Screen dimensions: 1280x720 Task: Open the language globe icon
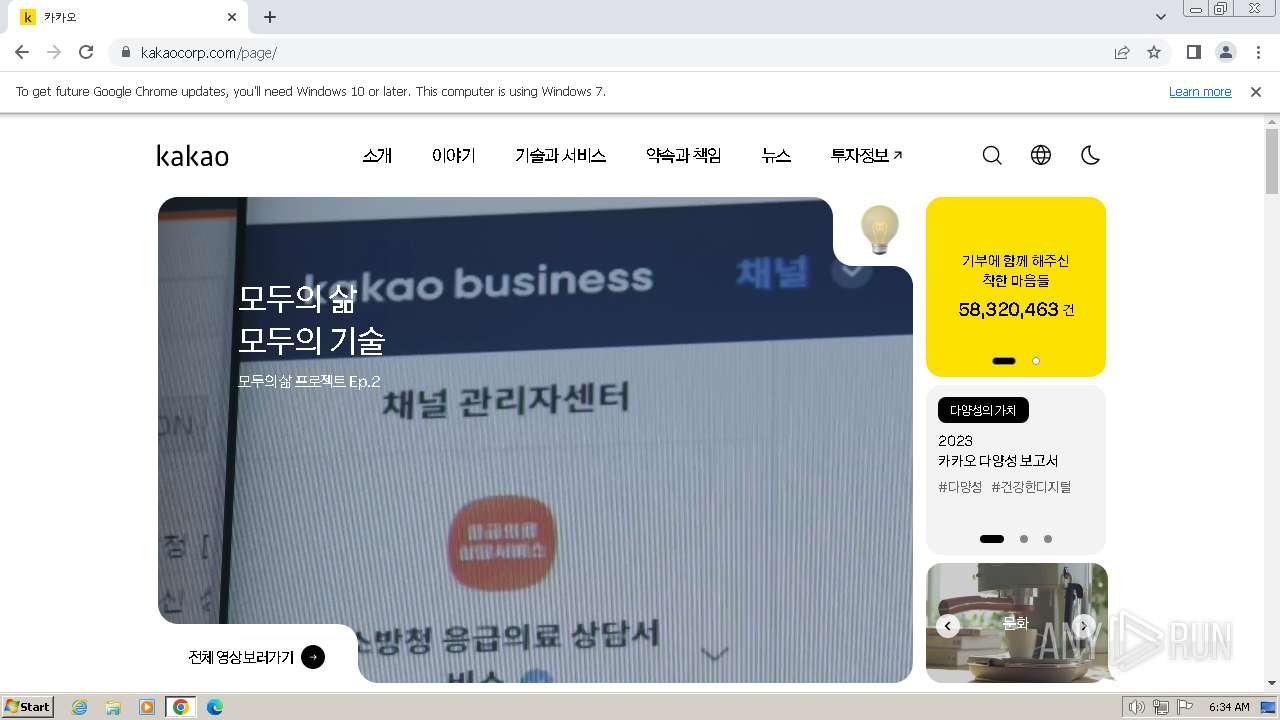(x=1041, y=155)
